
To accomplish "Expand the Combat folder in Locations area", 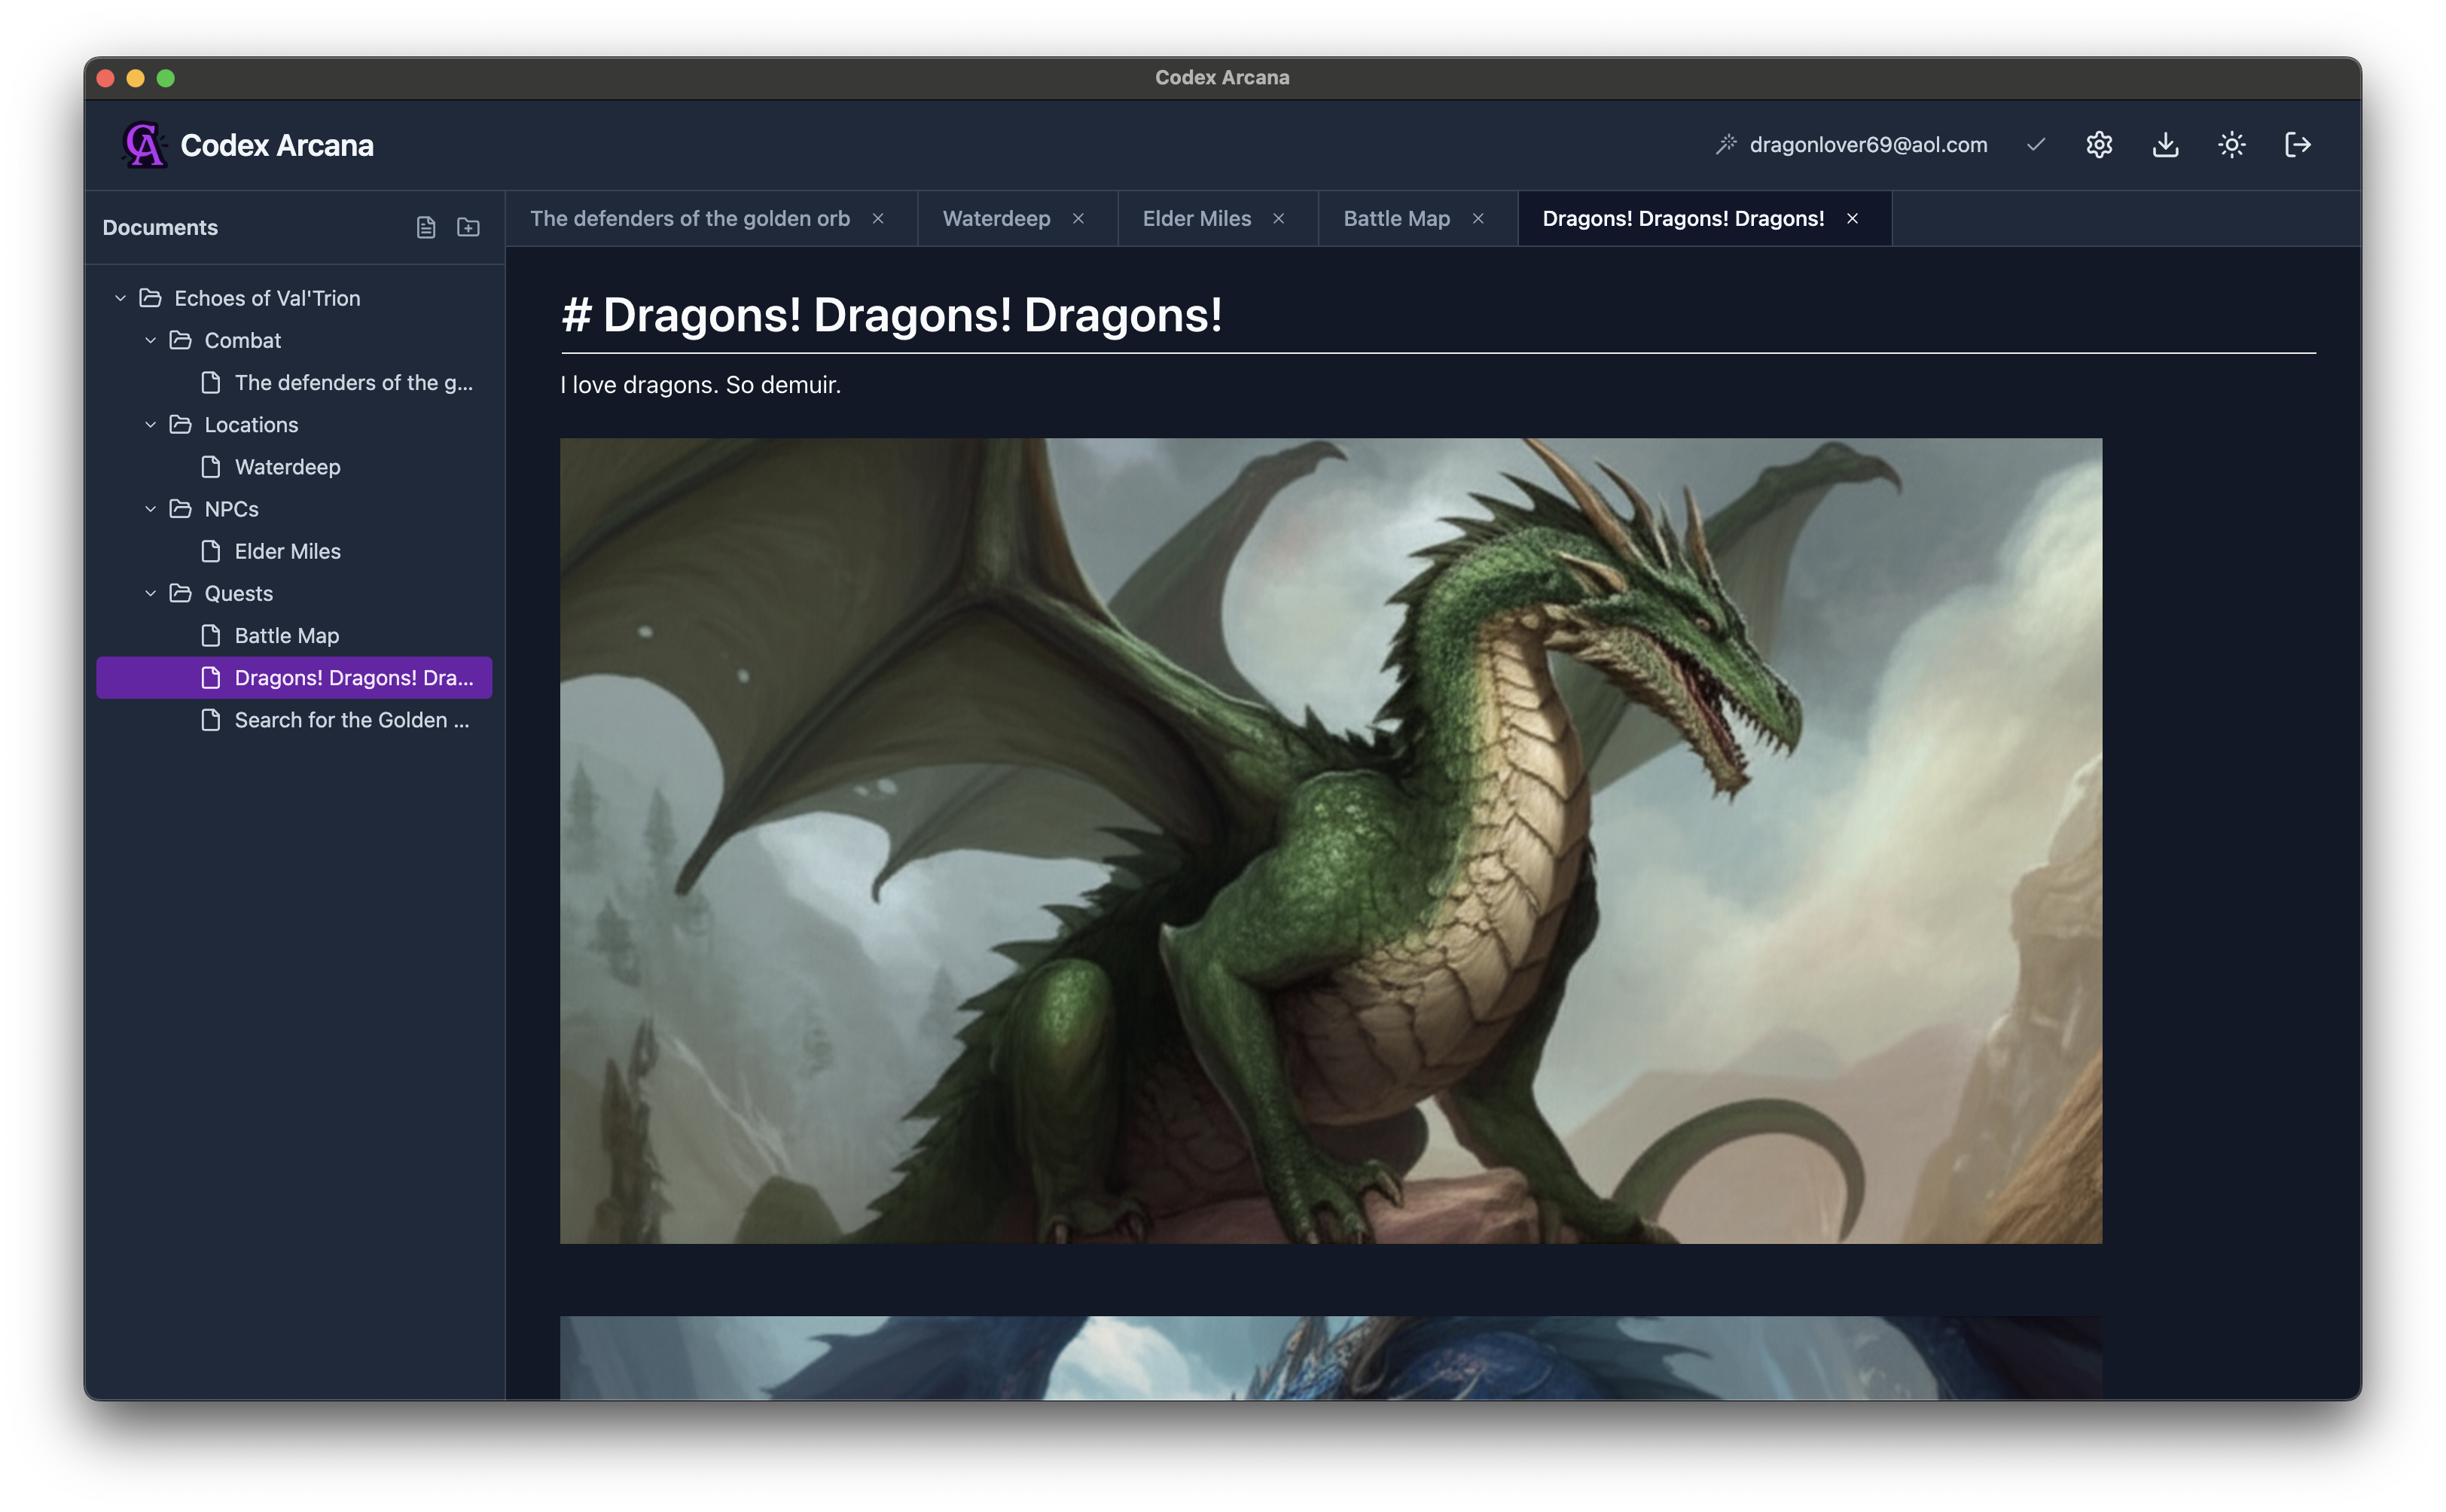I will 152,340.
